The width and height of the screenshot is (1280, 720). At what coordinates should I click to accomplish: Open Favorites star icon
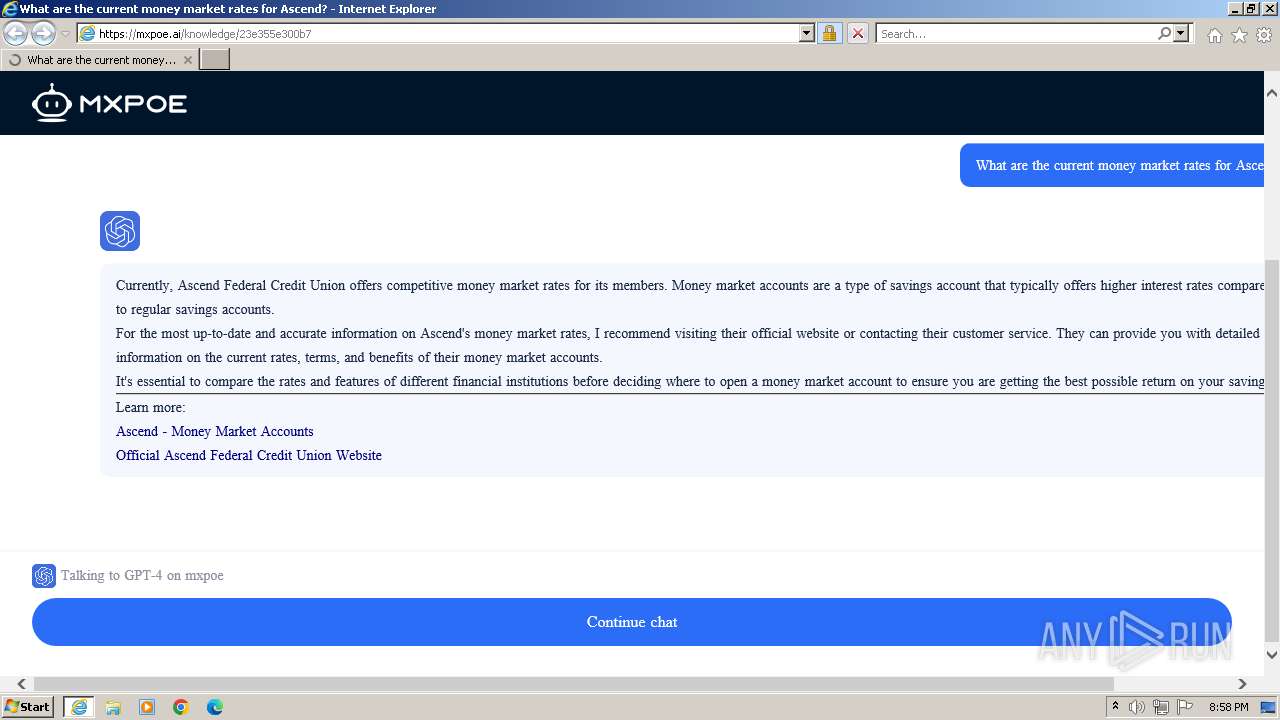tap(1239, 35)
